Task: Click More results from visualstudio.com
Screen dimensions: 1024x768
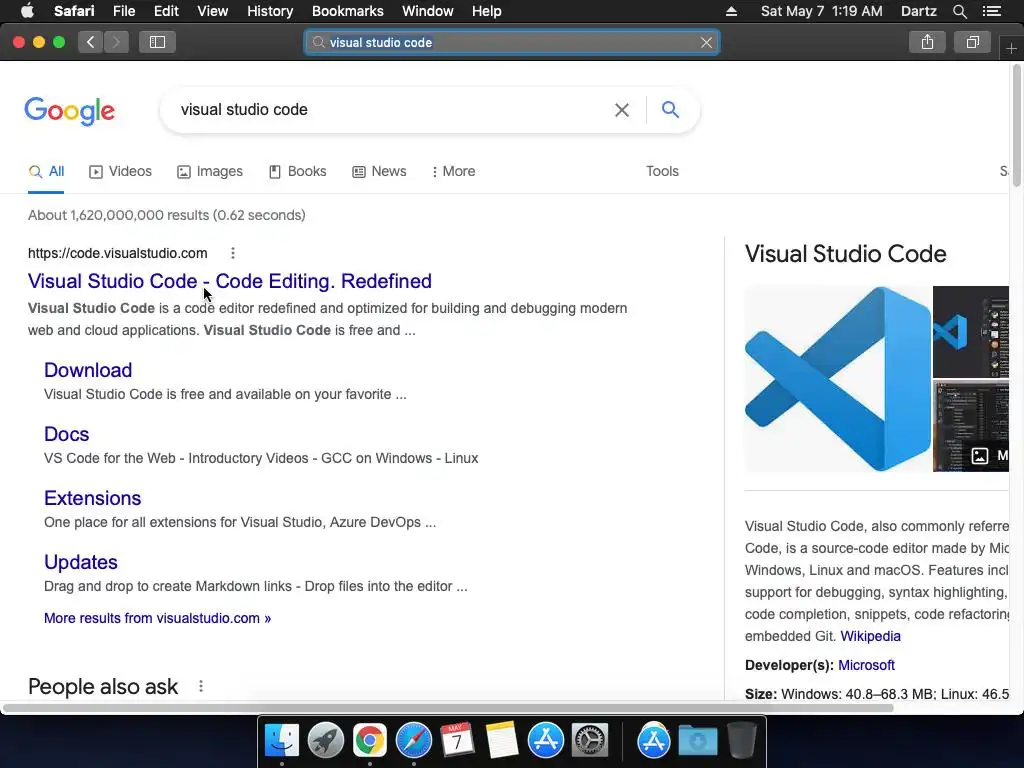Action: (x=157, y=618)
